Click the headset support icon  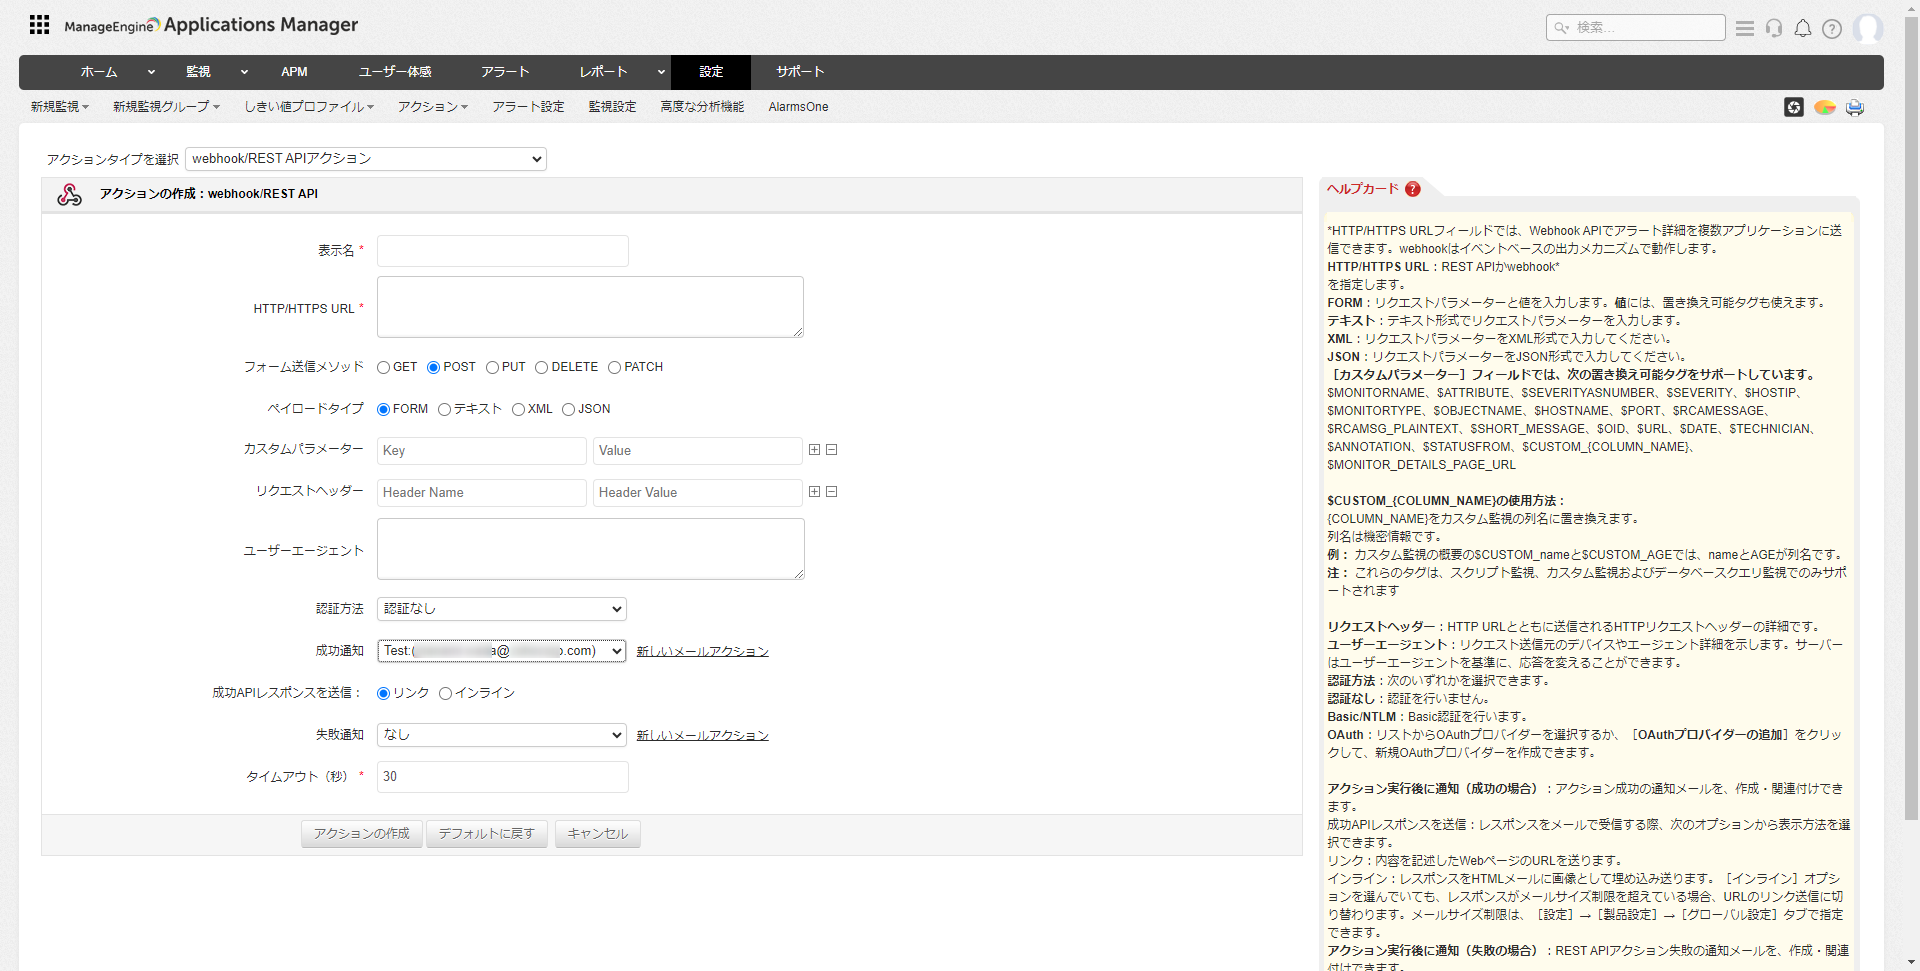pyautogui.click(x=1774, y=28)
